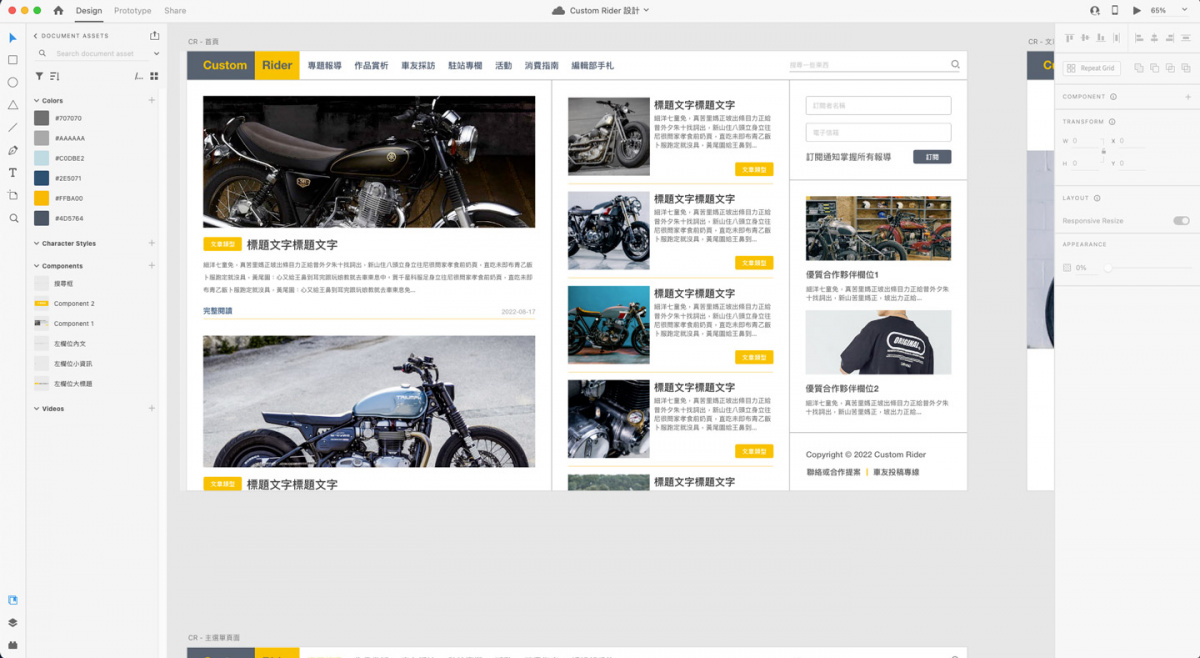Open the asset search dropdown arrow
This screenshot has width=1200, height=658.
[x=156, y=54]
